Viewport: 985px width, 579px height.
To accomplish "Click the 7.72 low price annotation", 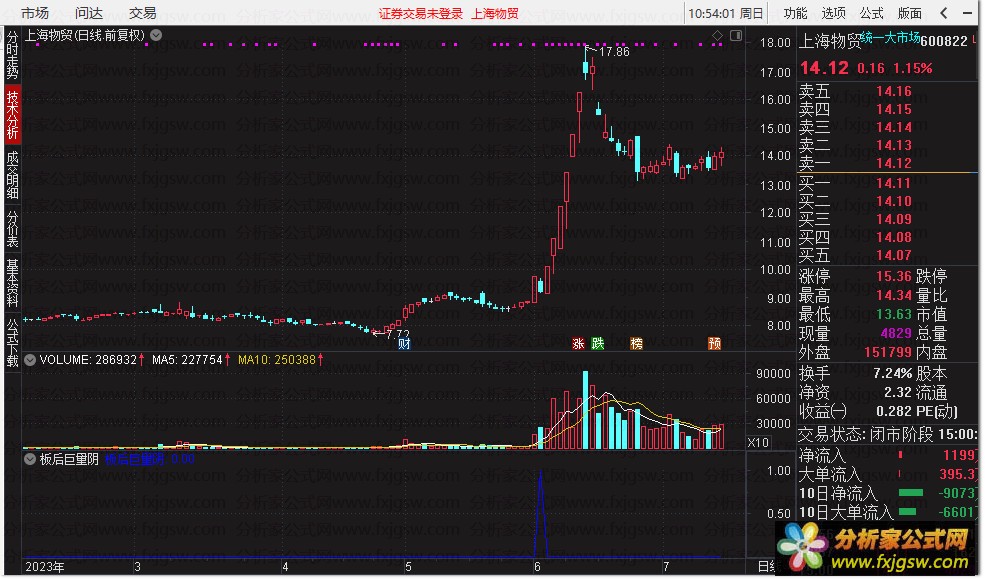I will click(398, 335).
